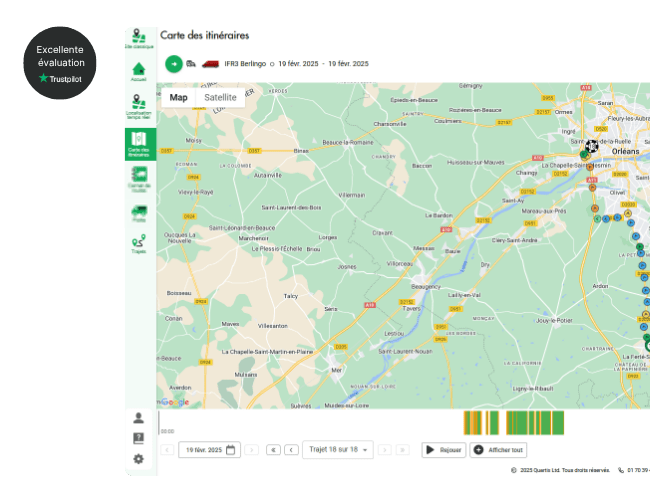
Task: Go to next trajet arrow button
Action: click(385, 450)
